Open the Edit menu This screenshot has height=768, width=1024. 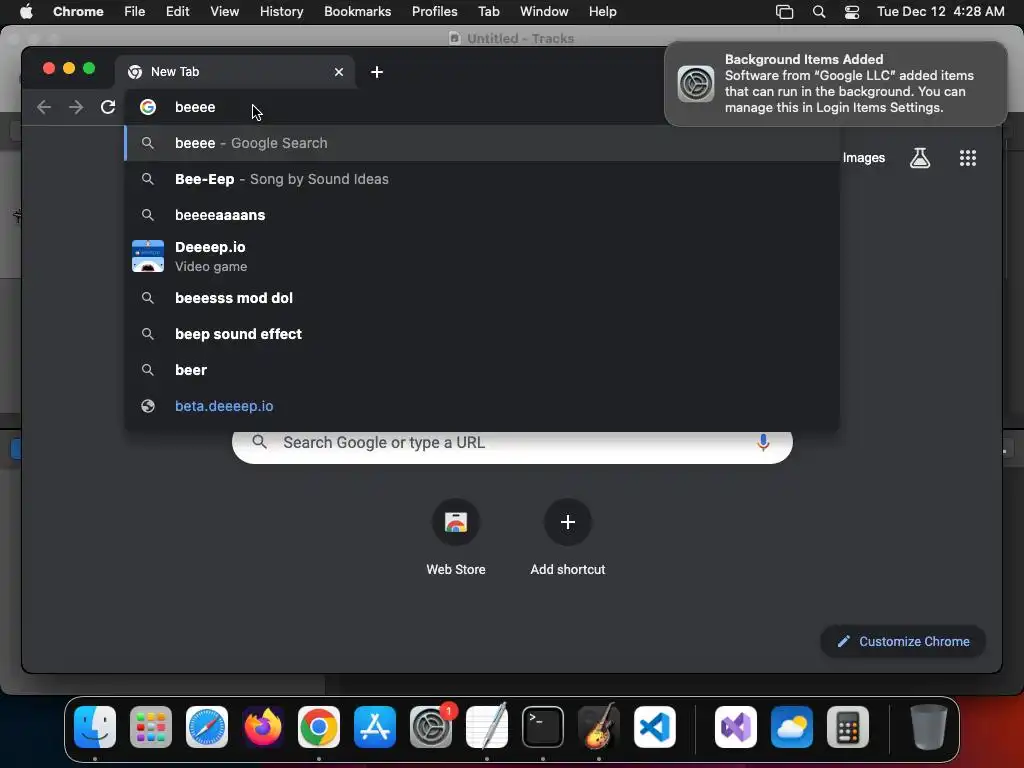coord(177,11)
